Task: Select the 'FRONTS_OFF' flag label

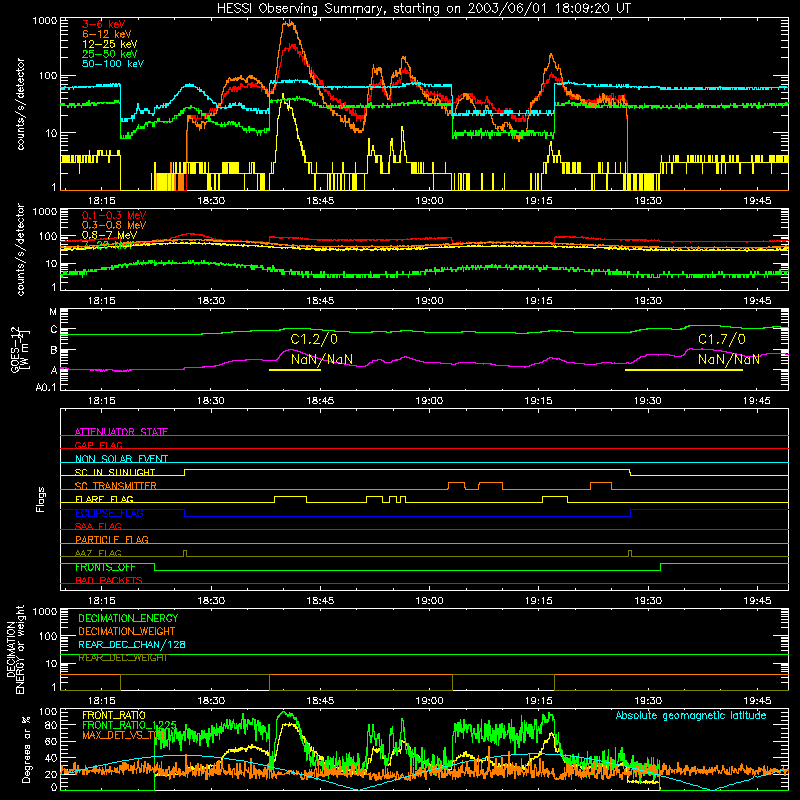Action: point(105,567)
